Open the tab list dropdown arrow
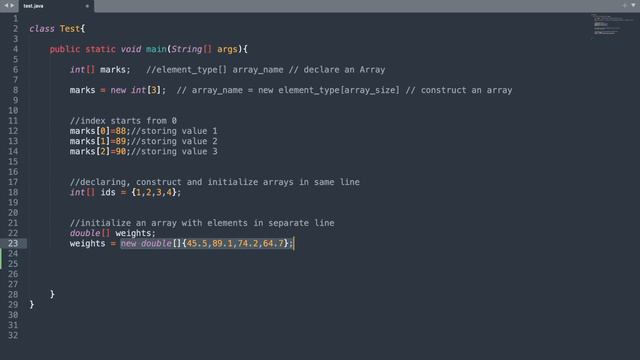The image size is (640, 360). [x=633, y=5]
